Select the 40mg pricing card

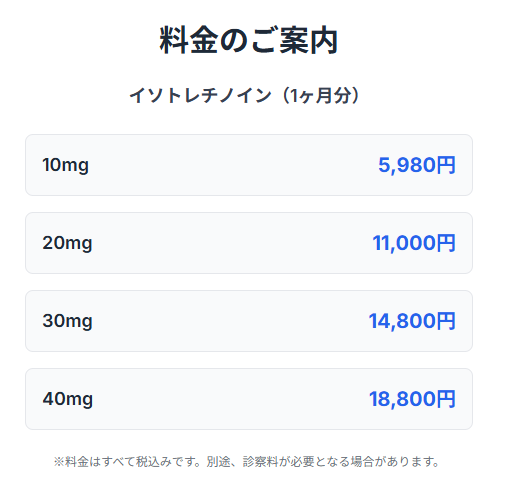249,399
